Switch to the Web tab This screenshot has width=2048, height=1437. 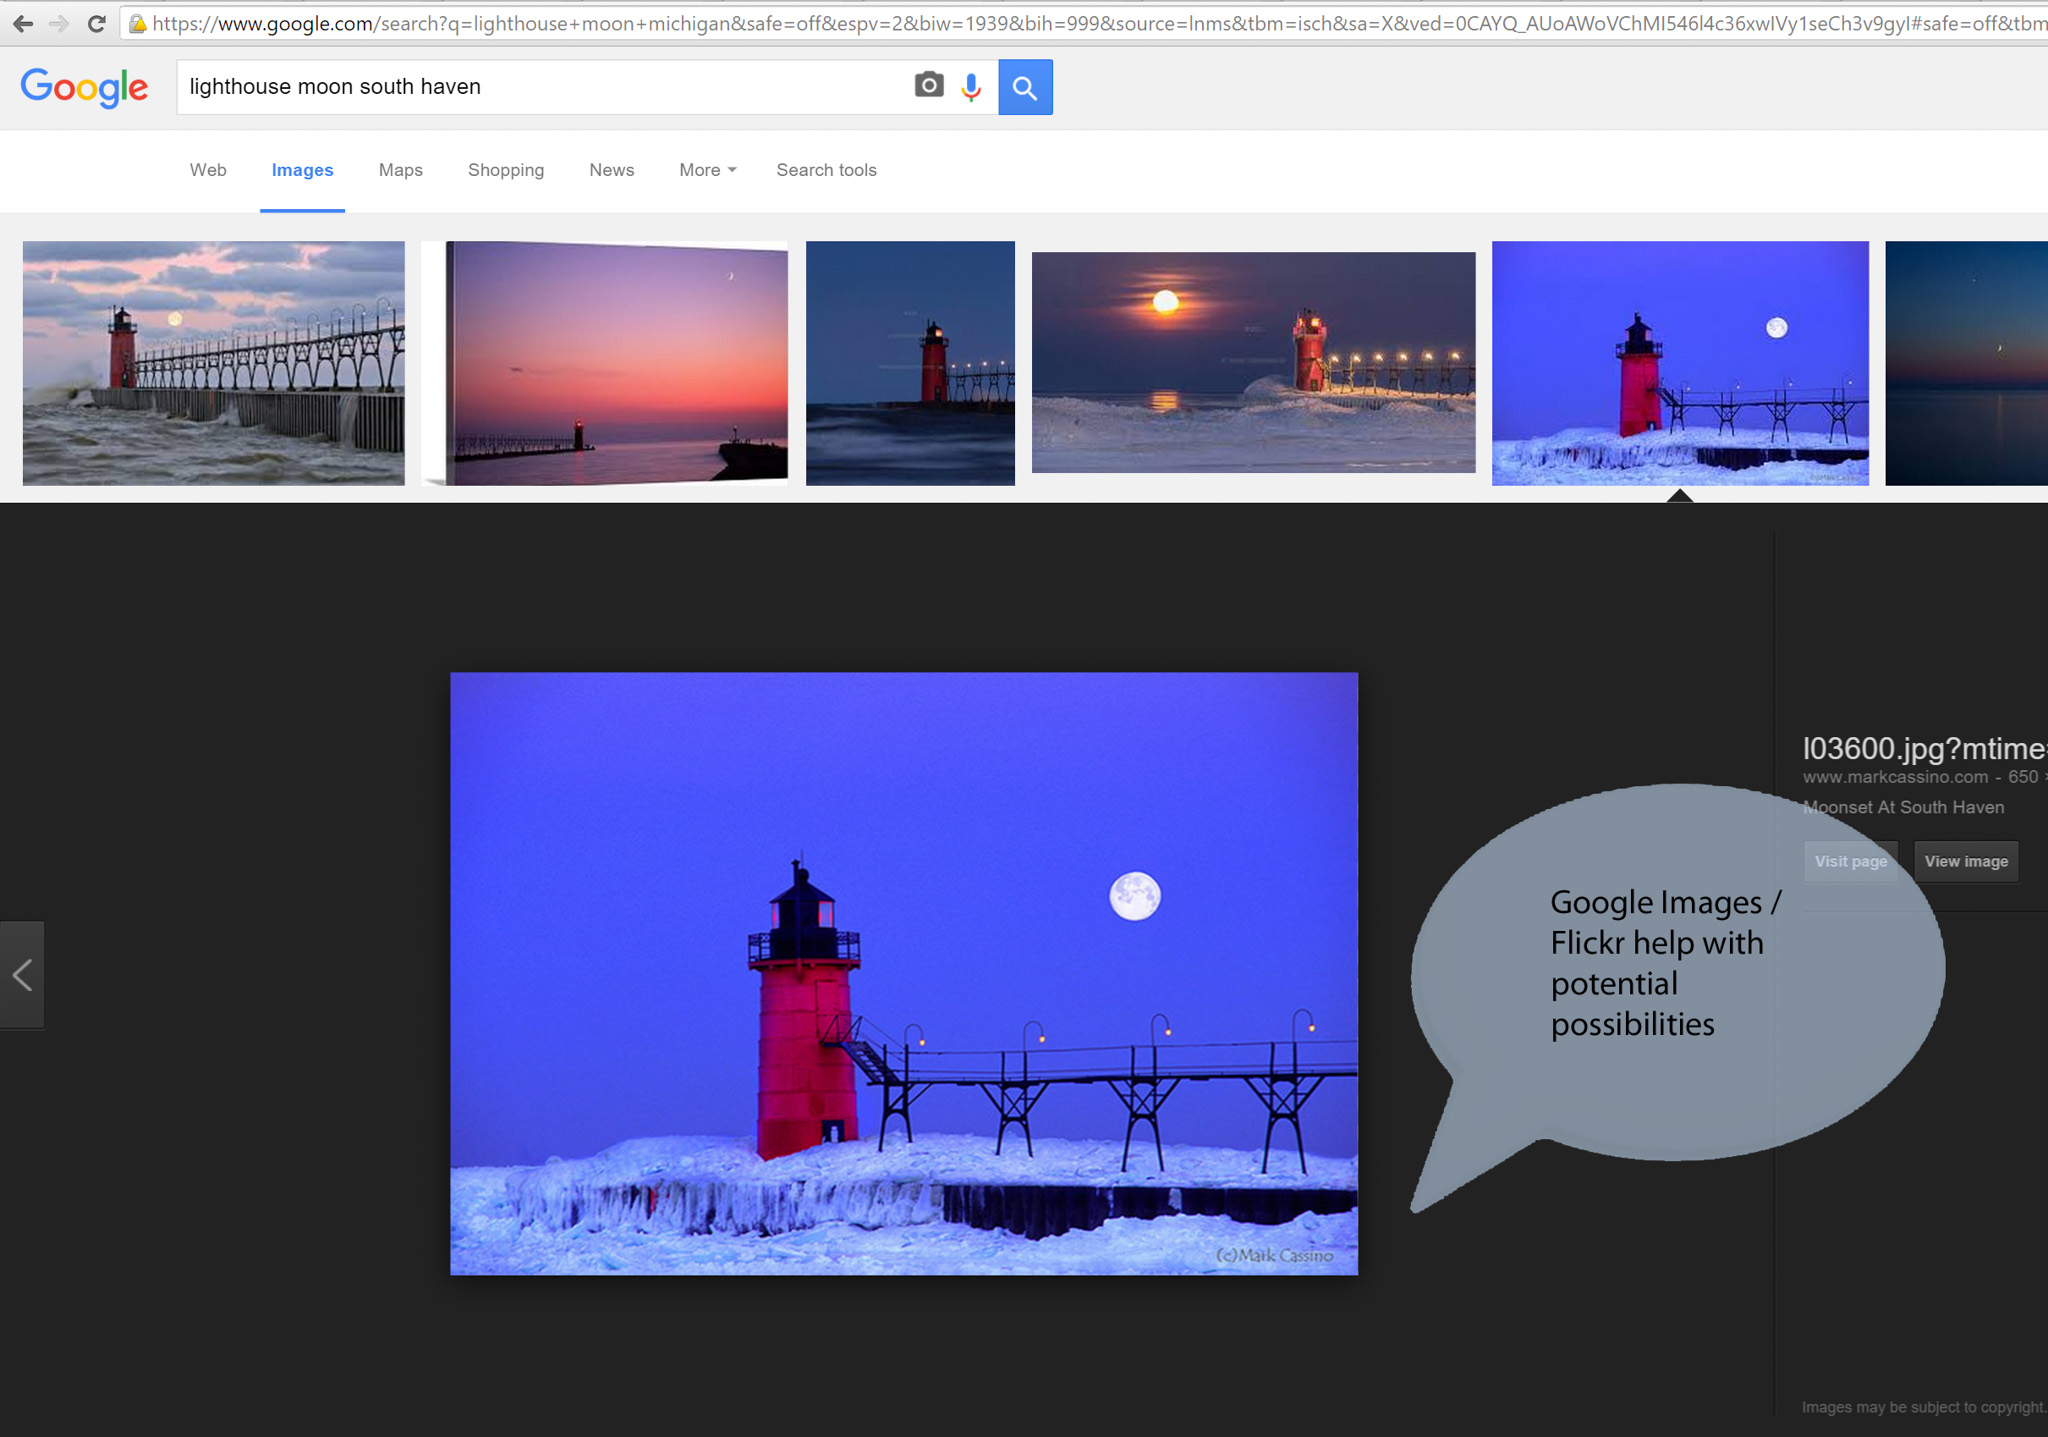point(208,170)
